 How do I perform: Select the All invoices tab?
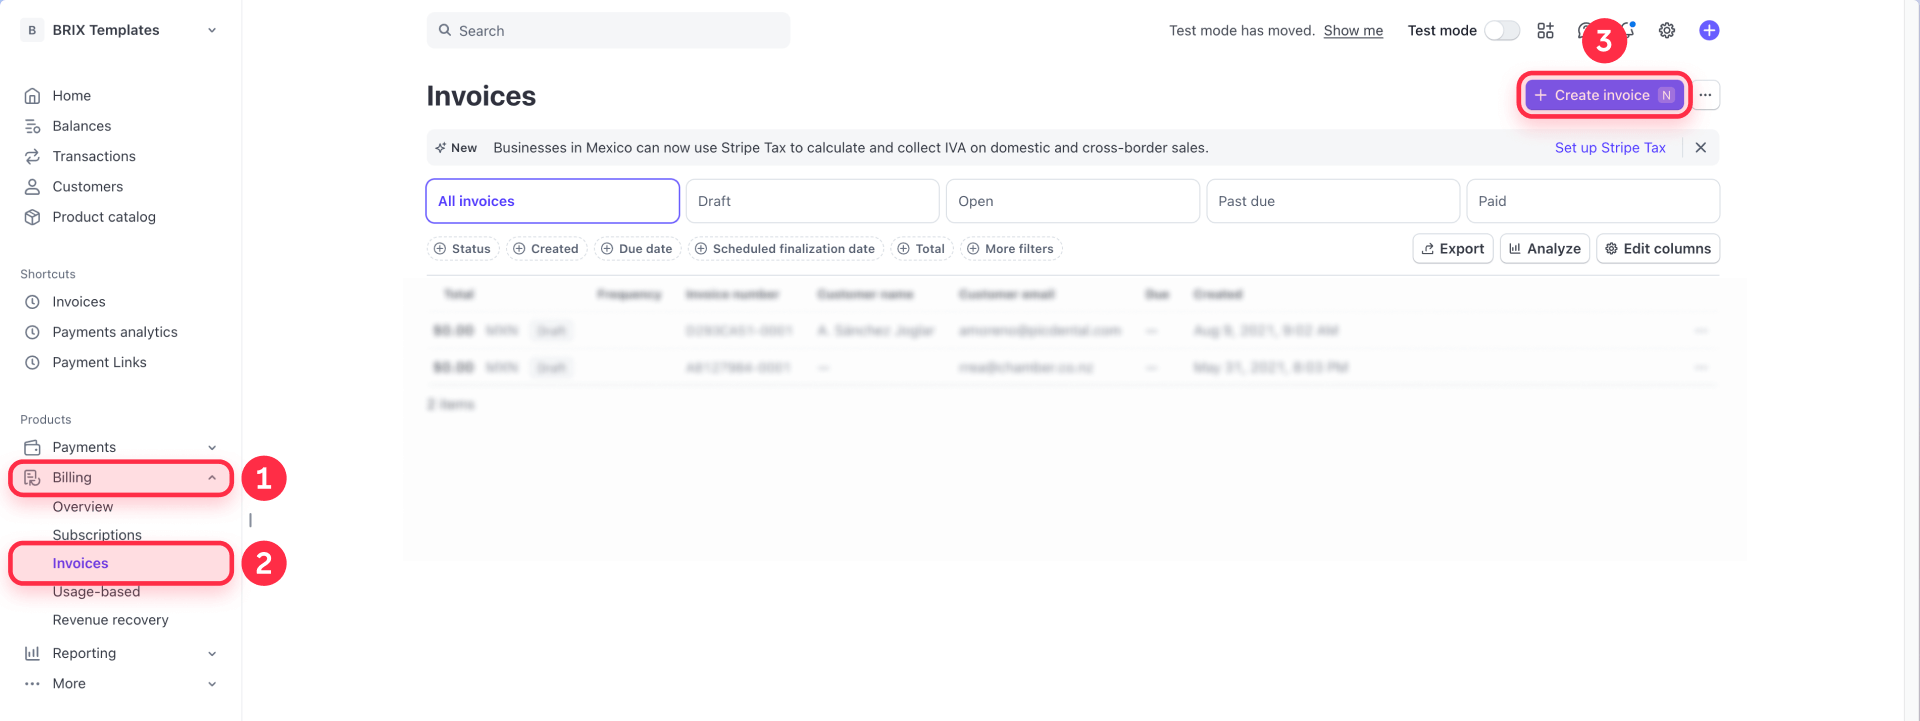point(553,201)
